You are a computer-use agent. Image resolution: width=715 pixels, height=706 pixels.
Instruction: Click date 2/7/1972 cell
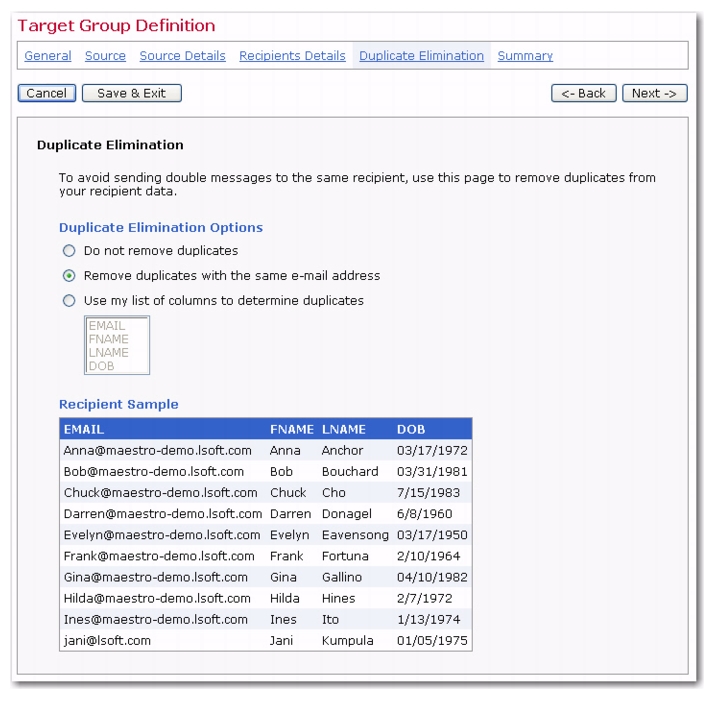pyautogui.click(x=425, y=598)
